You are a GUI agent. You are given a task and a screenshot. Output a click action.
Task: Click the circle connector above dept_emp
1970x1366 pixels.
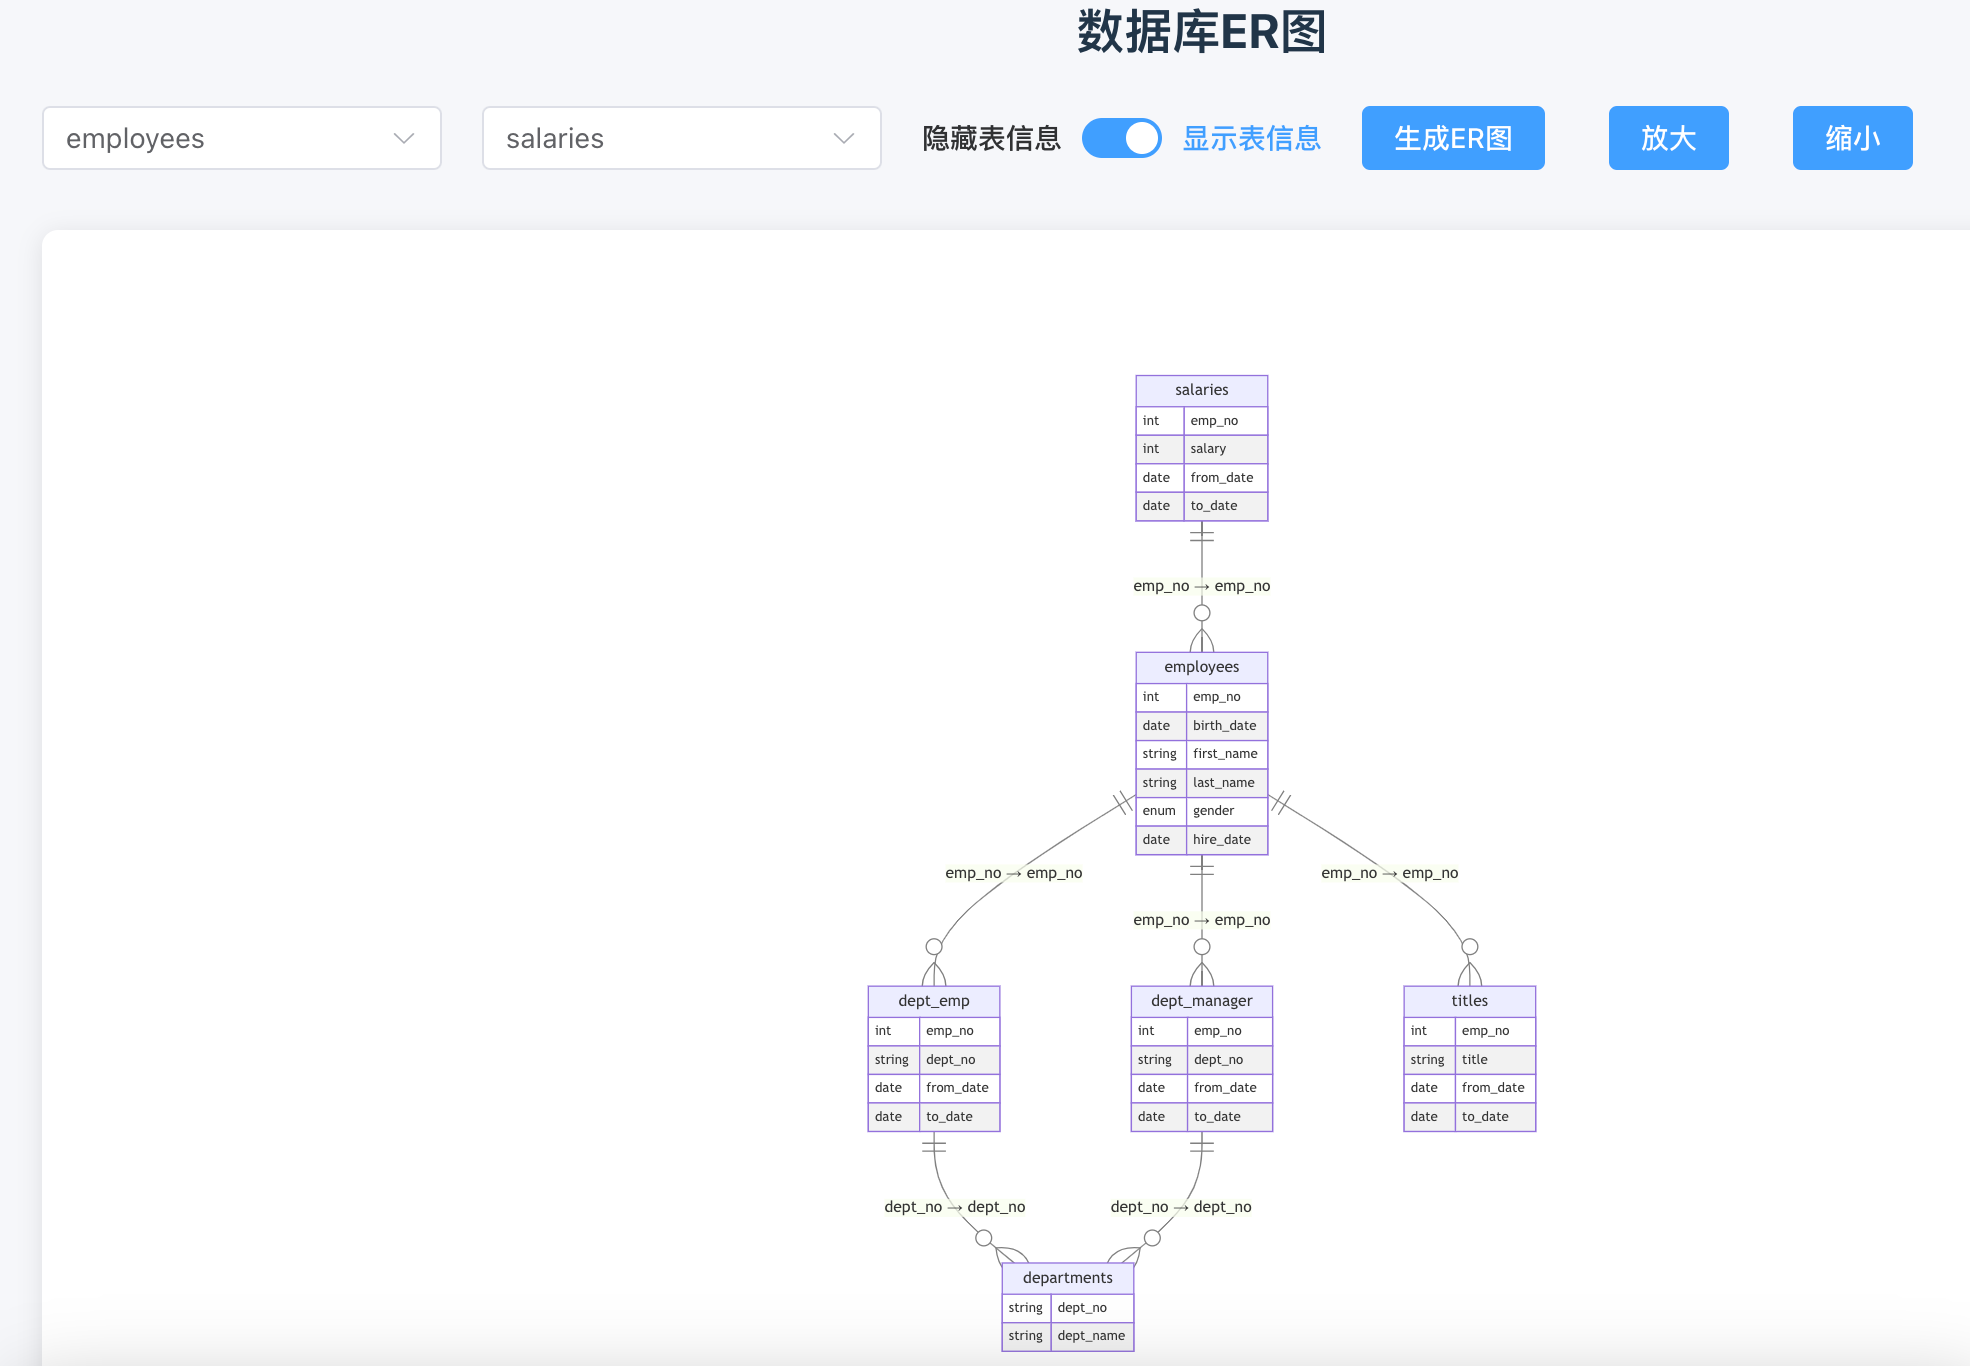pyautogui.click(x=934, y=947)
